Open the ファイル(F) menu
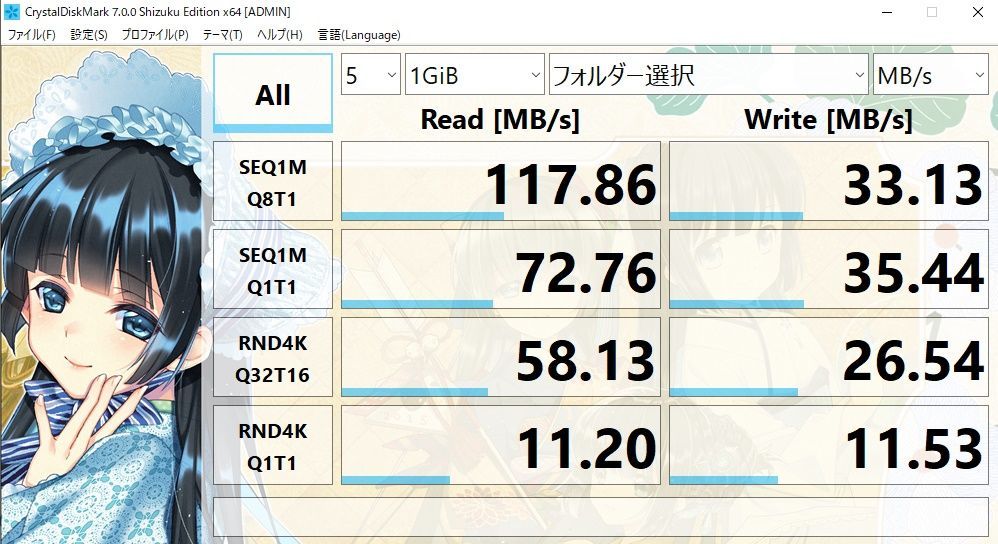Screen dimensions: 998x544 coord(31,34)
